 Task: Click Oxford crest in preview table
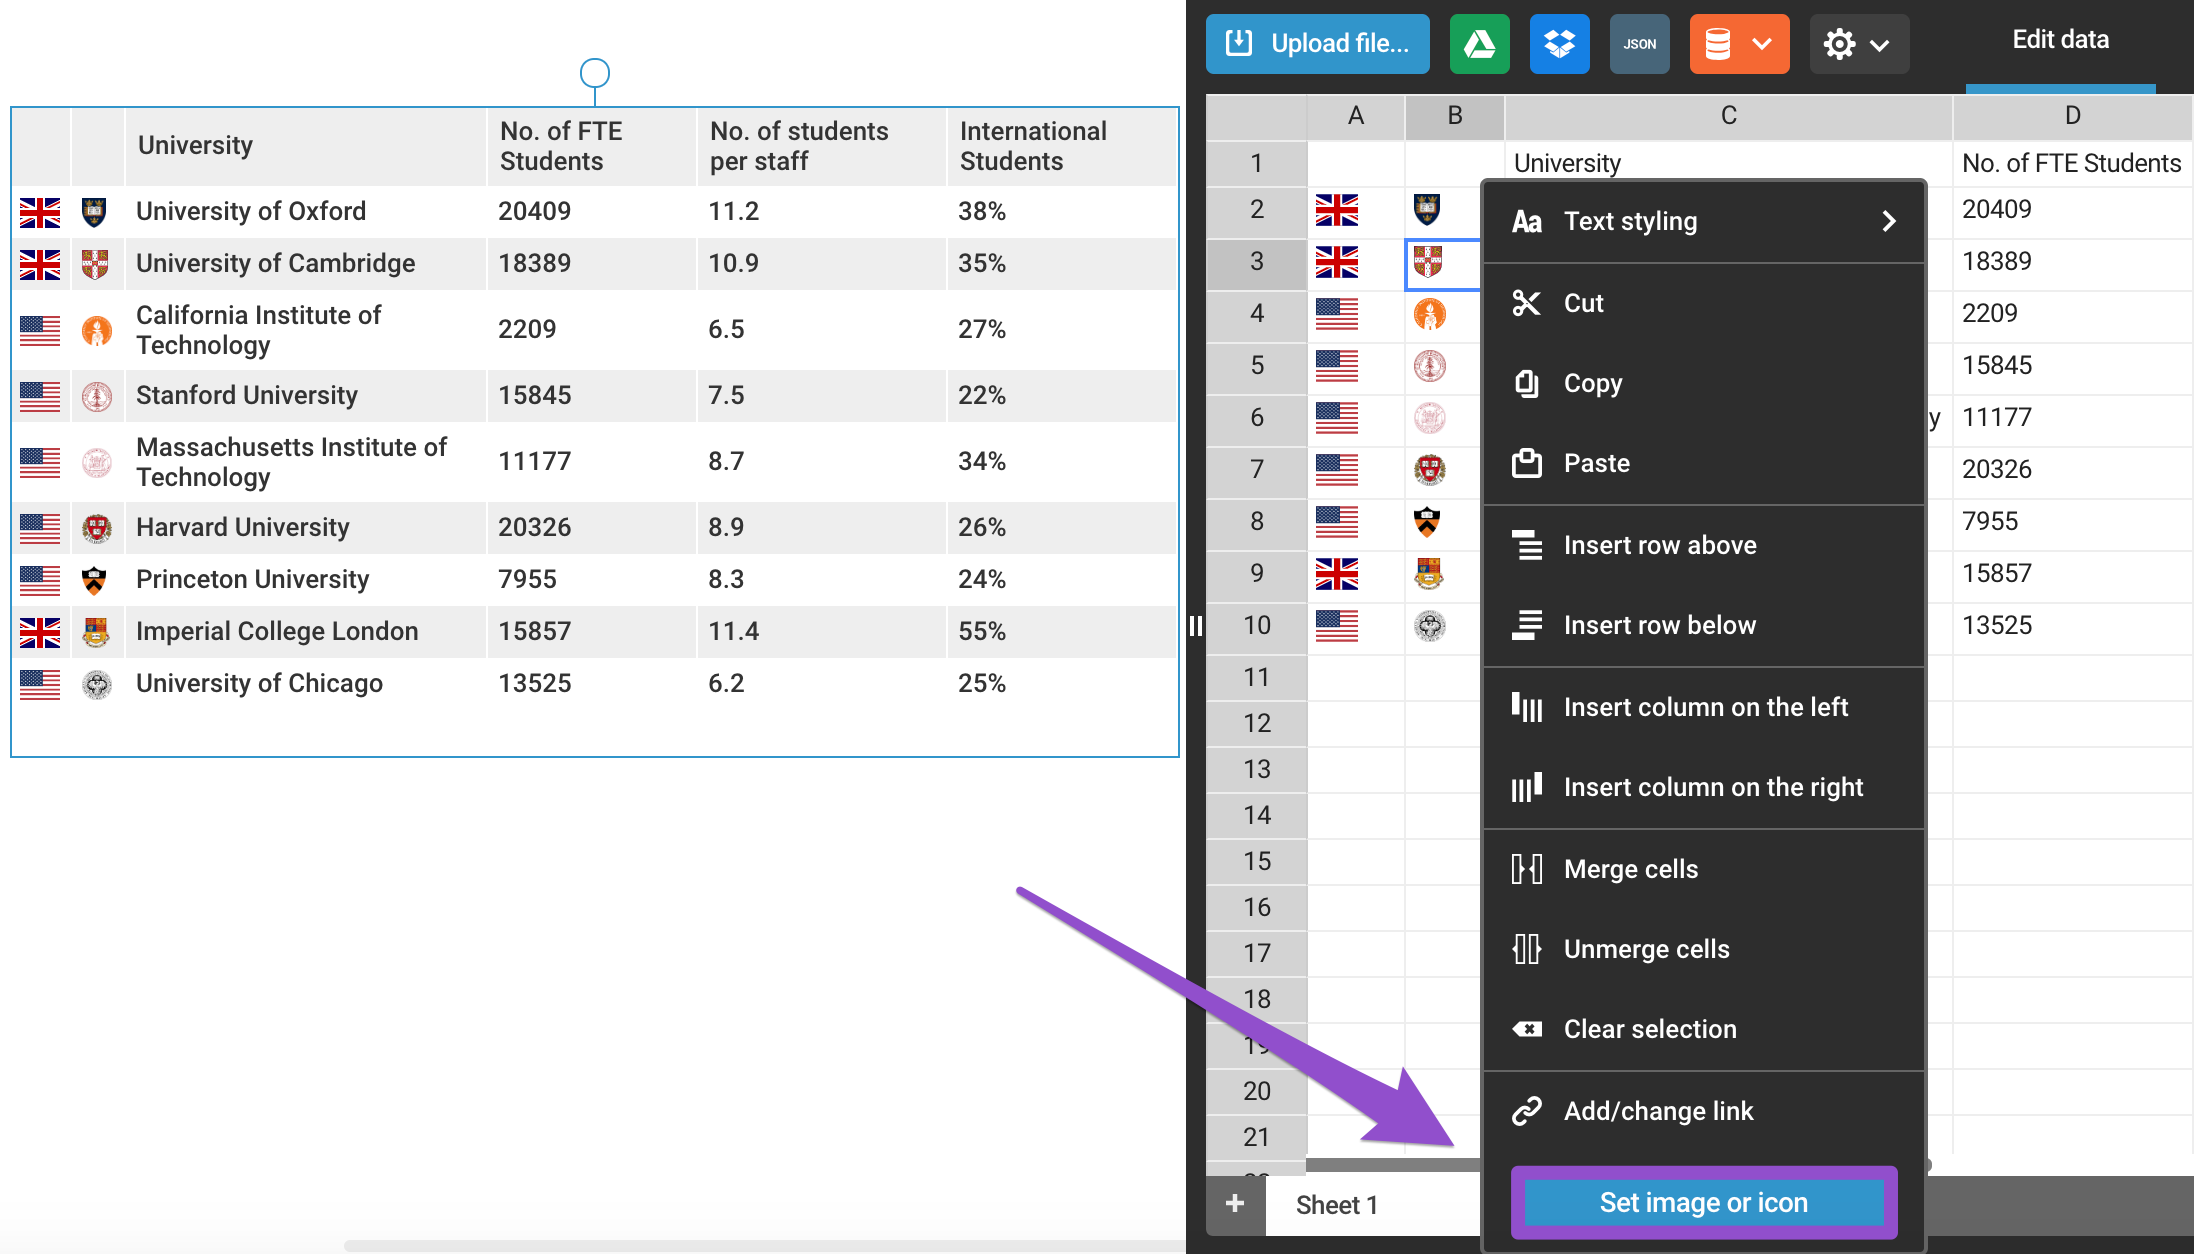pos(94,211)
